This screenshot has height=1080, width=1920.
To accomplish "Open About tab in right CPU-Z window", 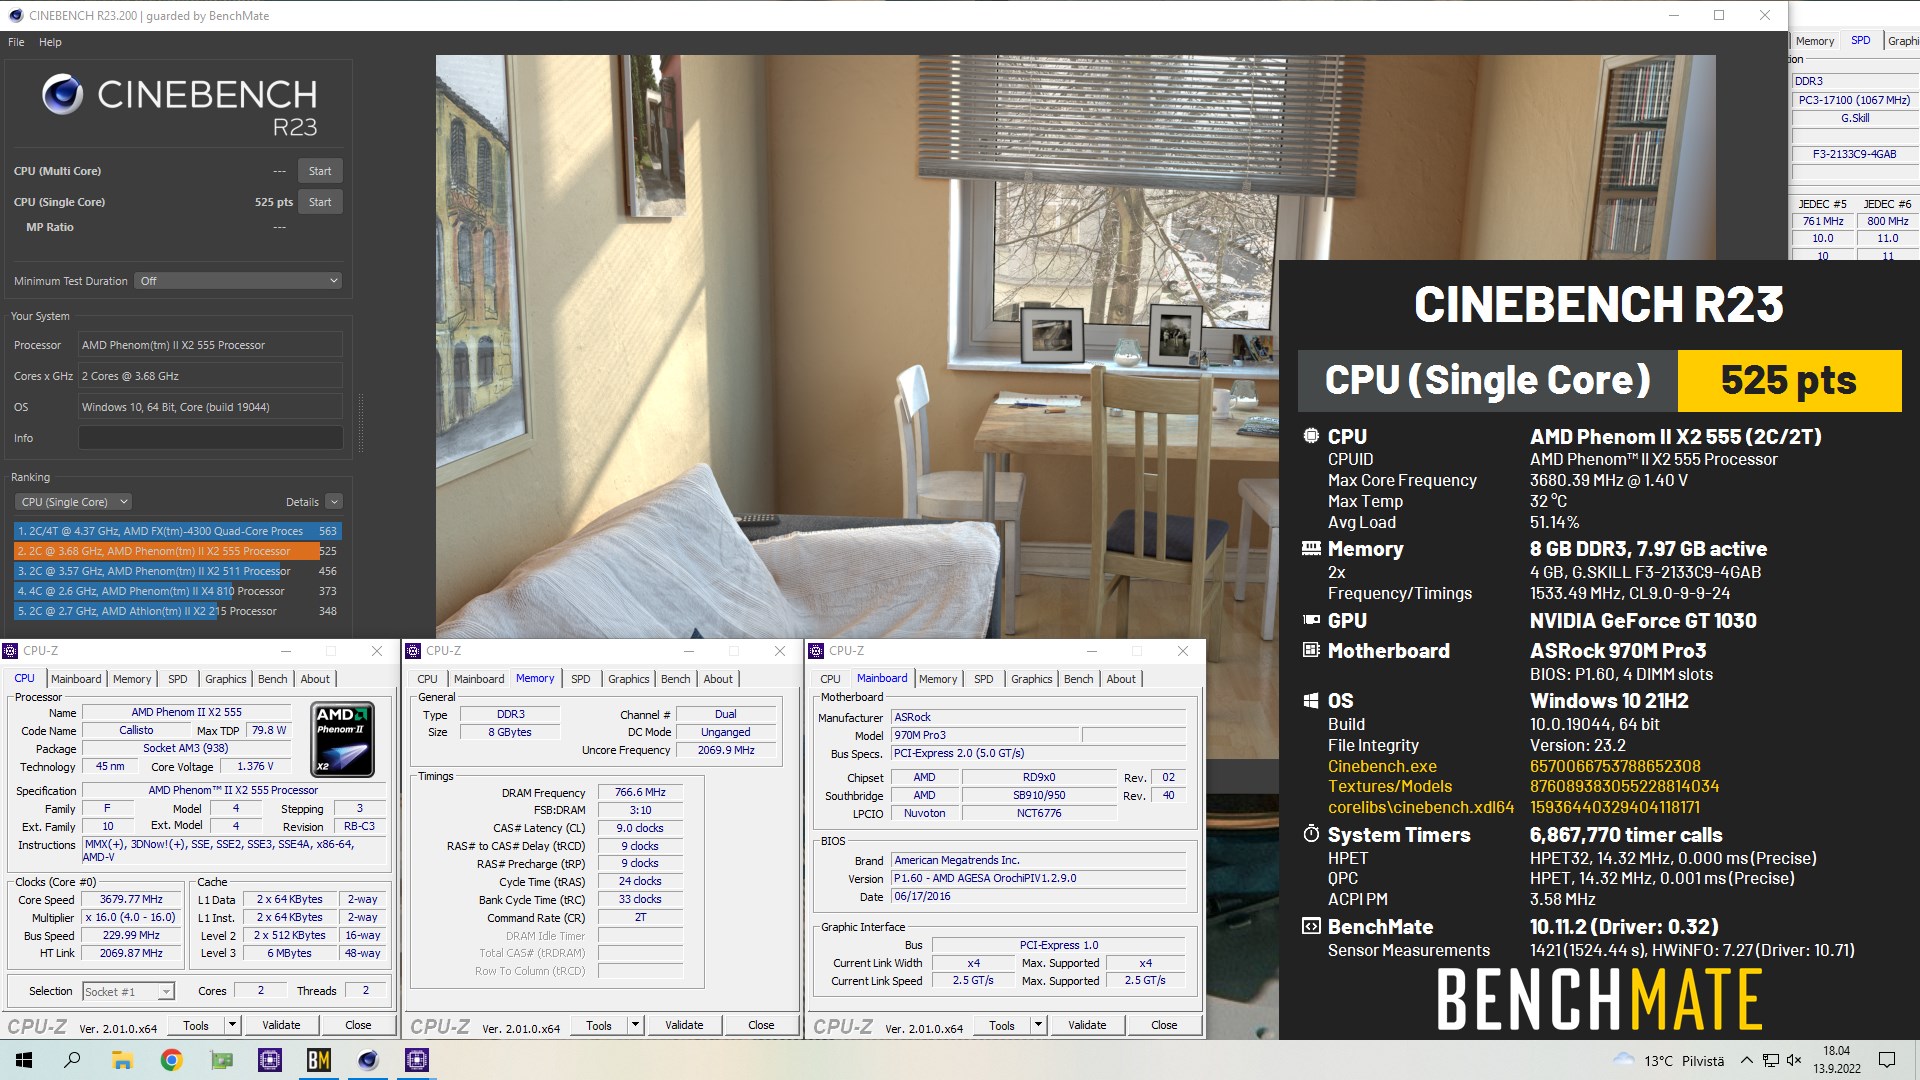I will click(1120, 679).
